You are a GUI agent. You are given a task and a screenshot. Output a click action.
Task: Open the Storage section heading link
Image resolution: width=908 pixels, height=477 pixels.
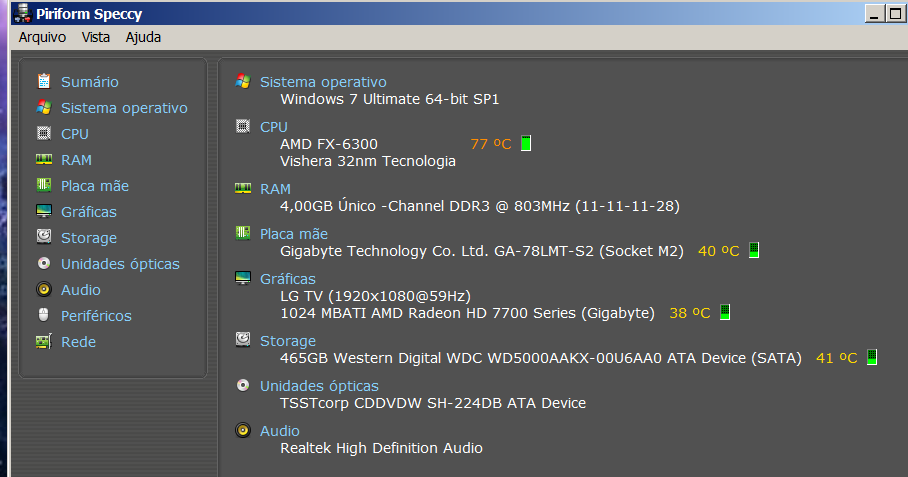288,341
